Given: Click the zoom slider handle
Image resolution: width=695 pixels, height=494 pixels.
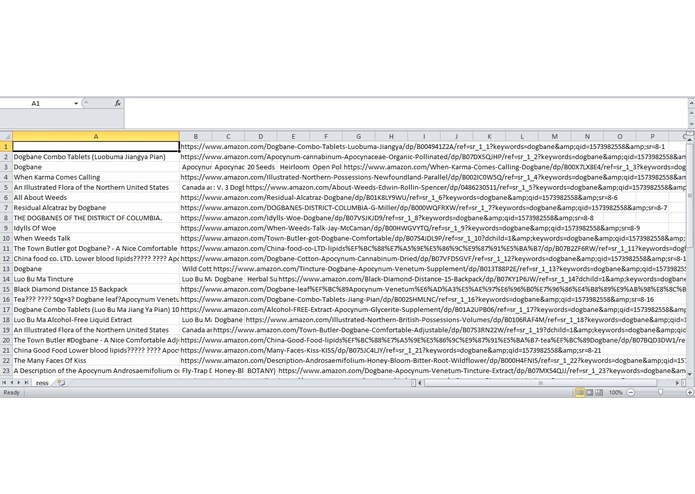Looking at the screenshot, I should [x=660, y=393].
